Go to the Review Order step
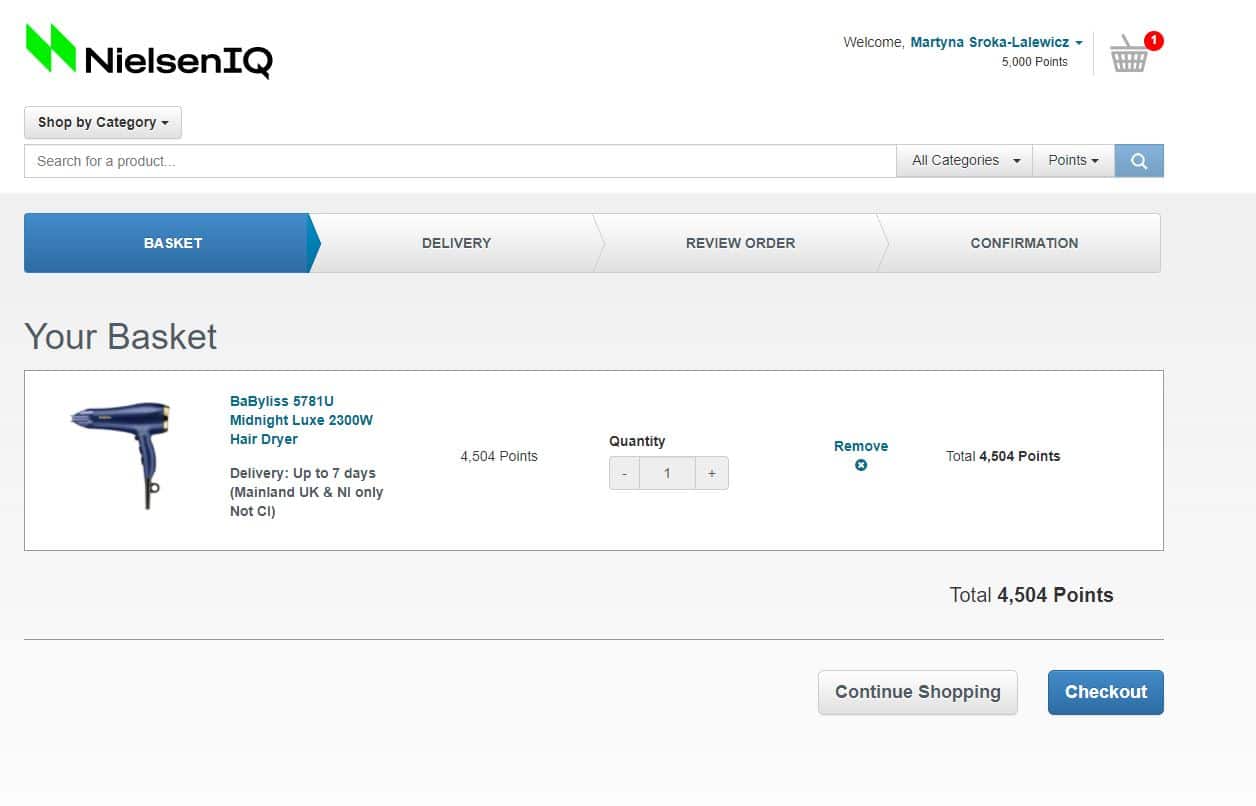 pos(740,243)
